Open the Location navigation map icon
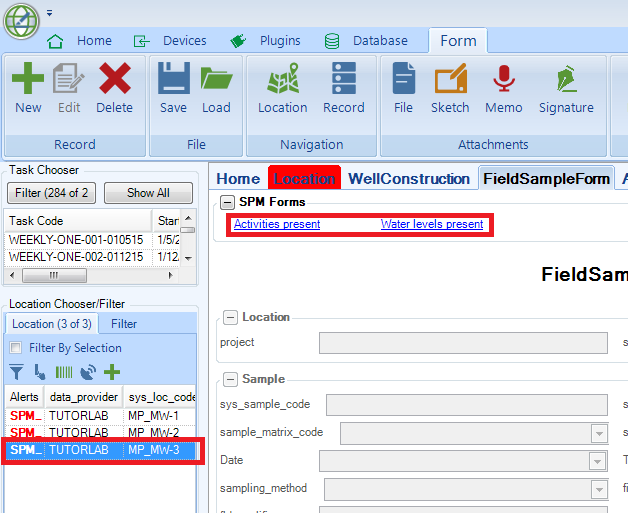 [x=282, y=88]
